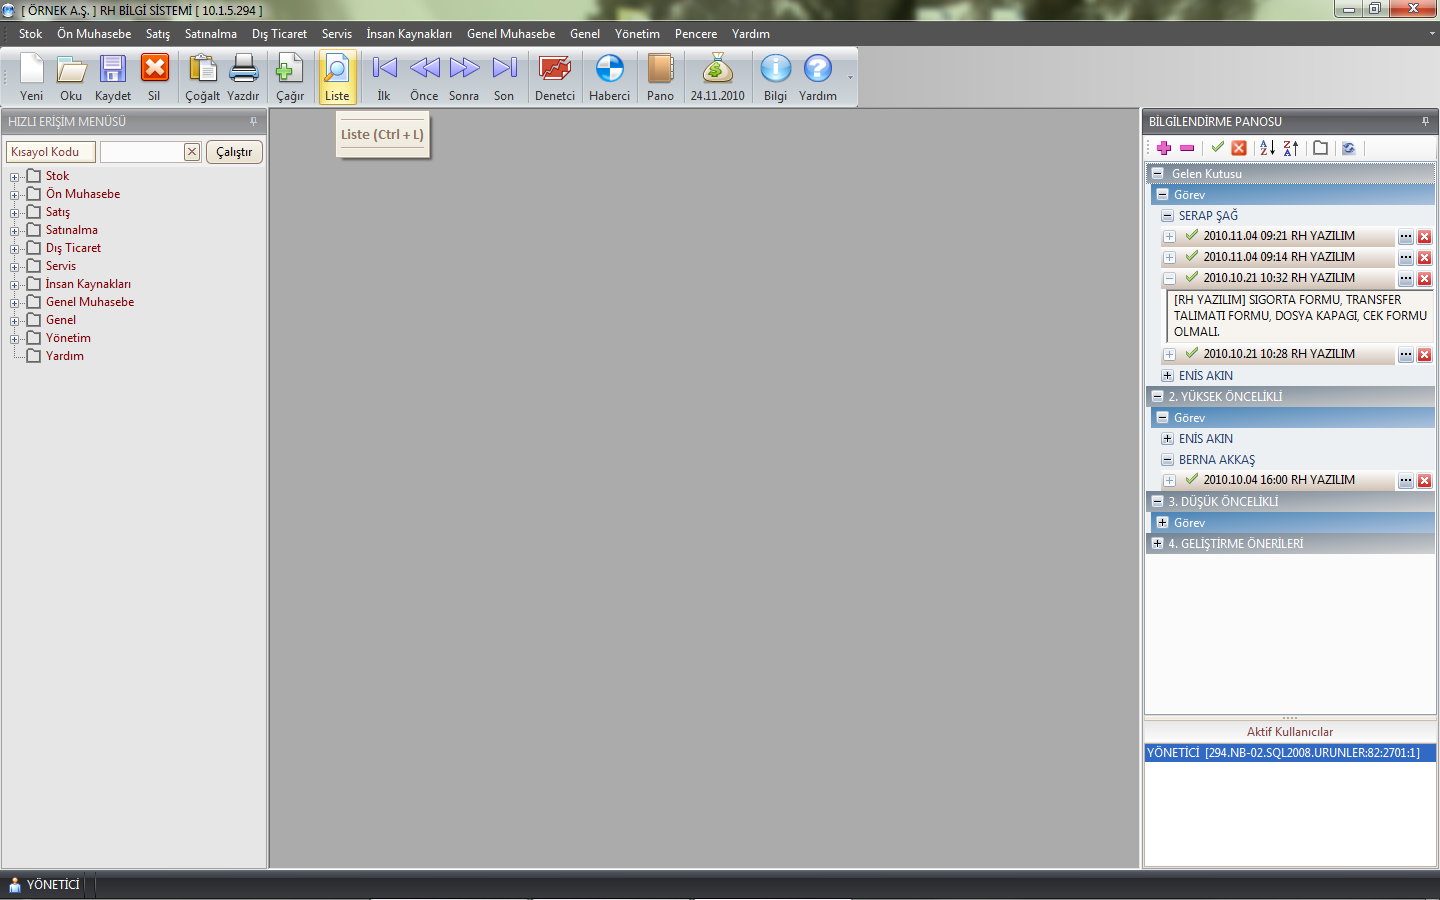Go to the Son (last) record

pos(504,77)
